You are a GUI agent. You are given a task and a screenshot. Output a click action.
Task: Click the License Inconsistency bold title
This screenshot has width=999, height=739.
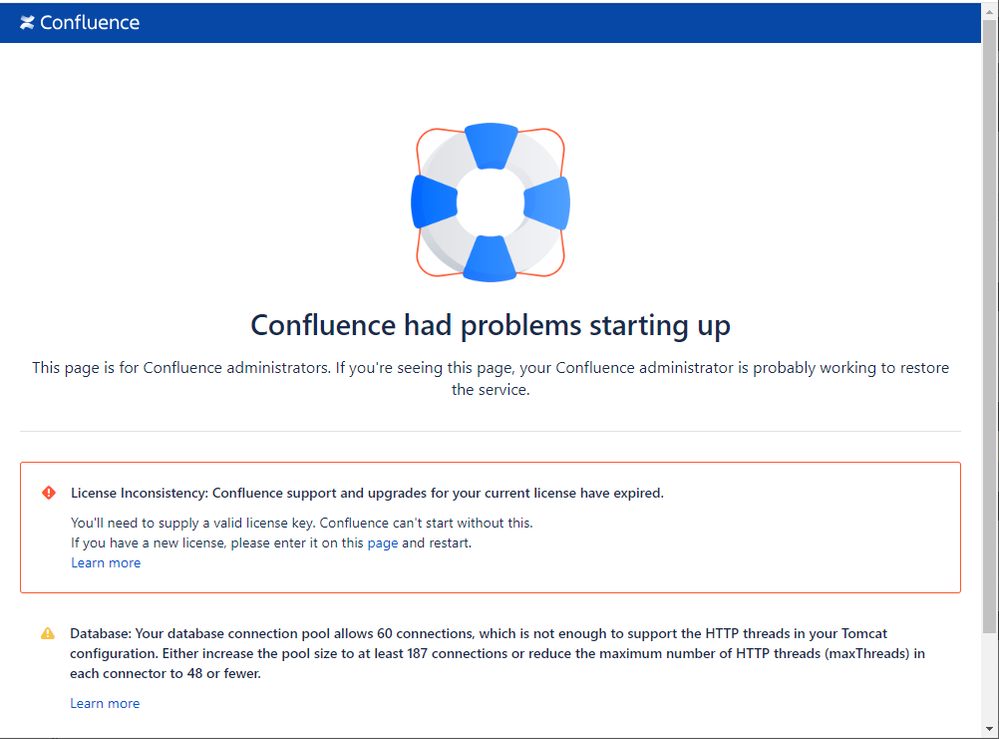(x=367, y=493)
